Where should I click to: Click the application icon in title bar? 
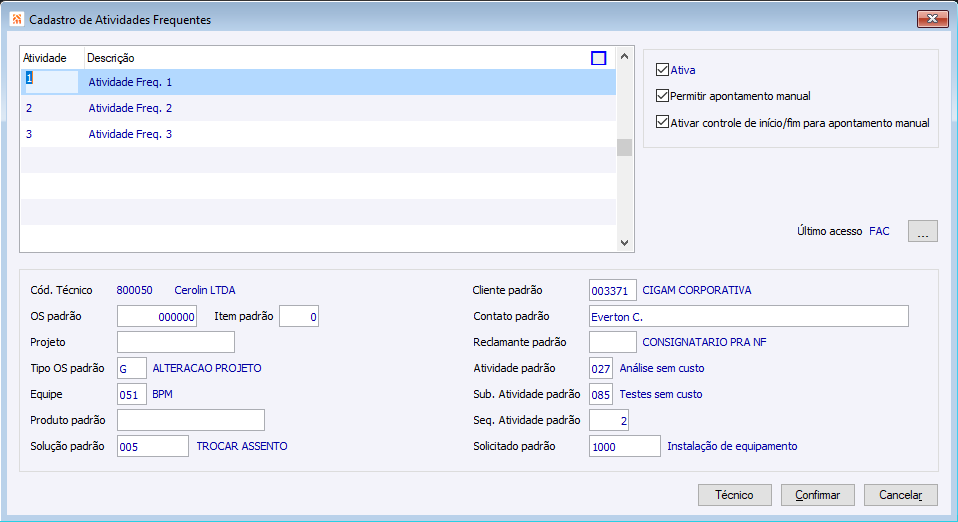(16, 19)
